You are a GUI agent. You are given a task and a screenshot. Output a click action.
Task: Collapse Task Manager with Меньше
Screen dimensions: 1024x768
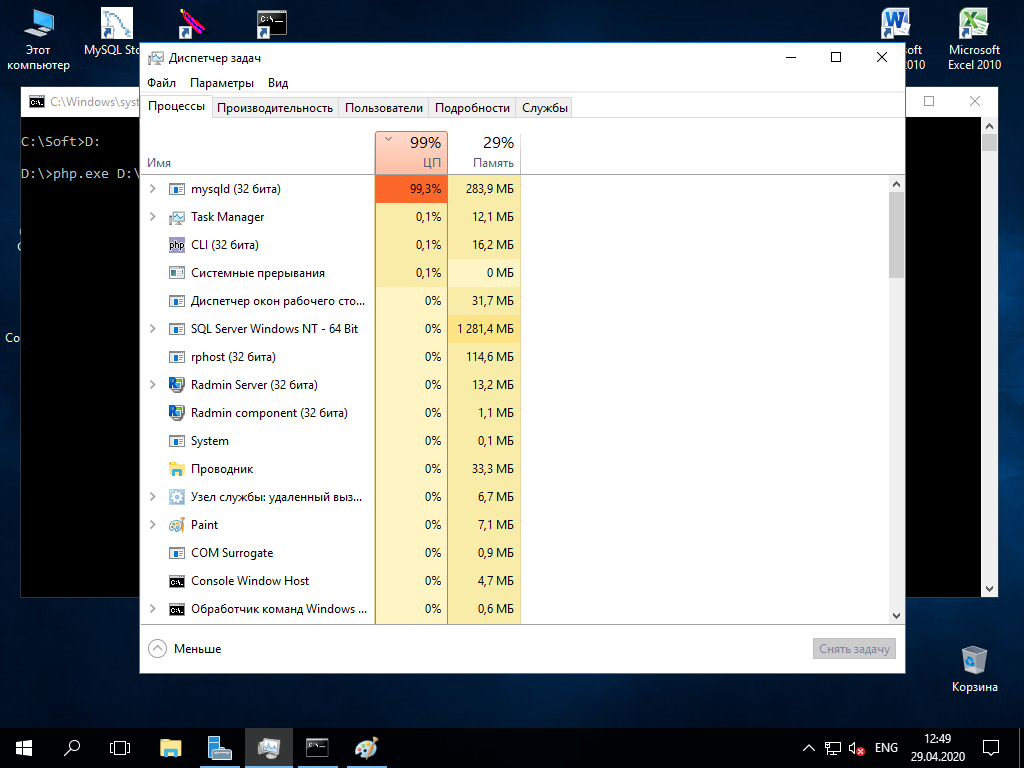point(185,649)
